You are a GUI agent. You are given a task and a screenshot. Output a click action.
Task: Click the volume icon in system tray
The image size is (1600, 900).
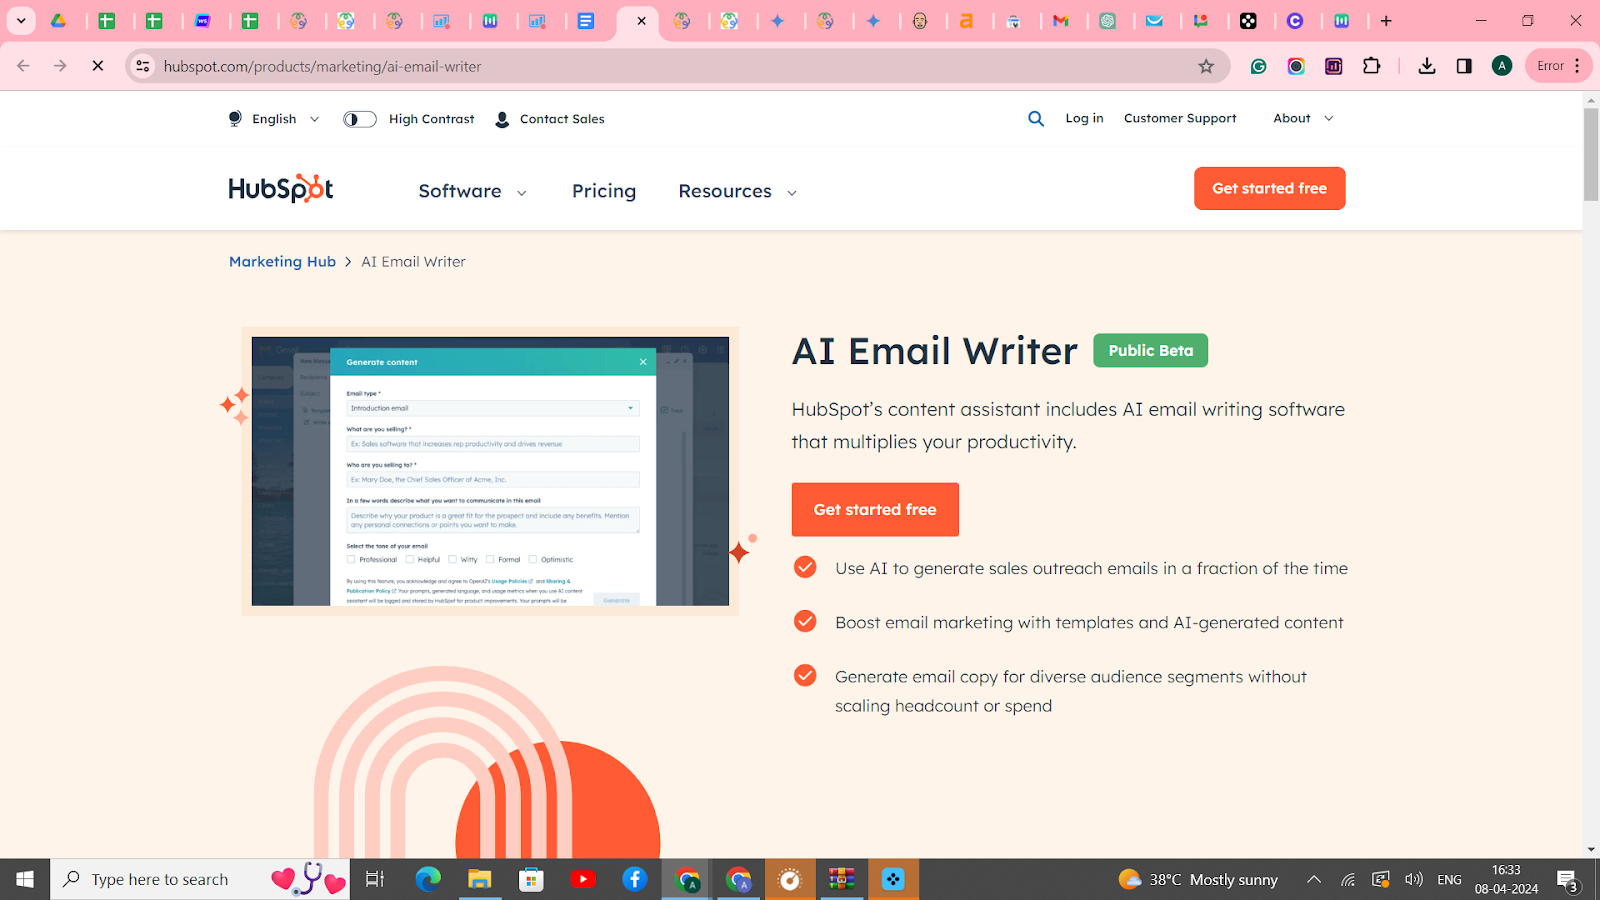[x=1413, y=879]
